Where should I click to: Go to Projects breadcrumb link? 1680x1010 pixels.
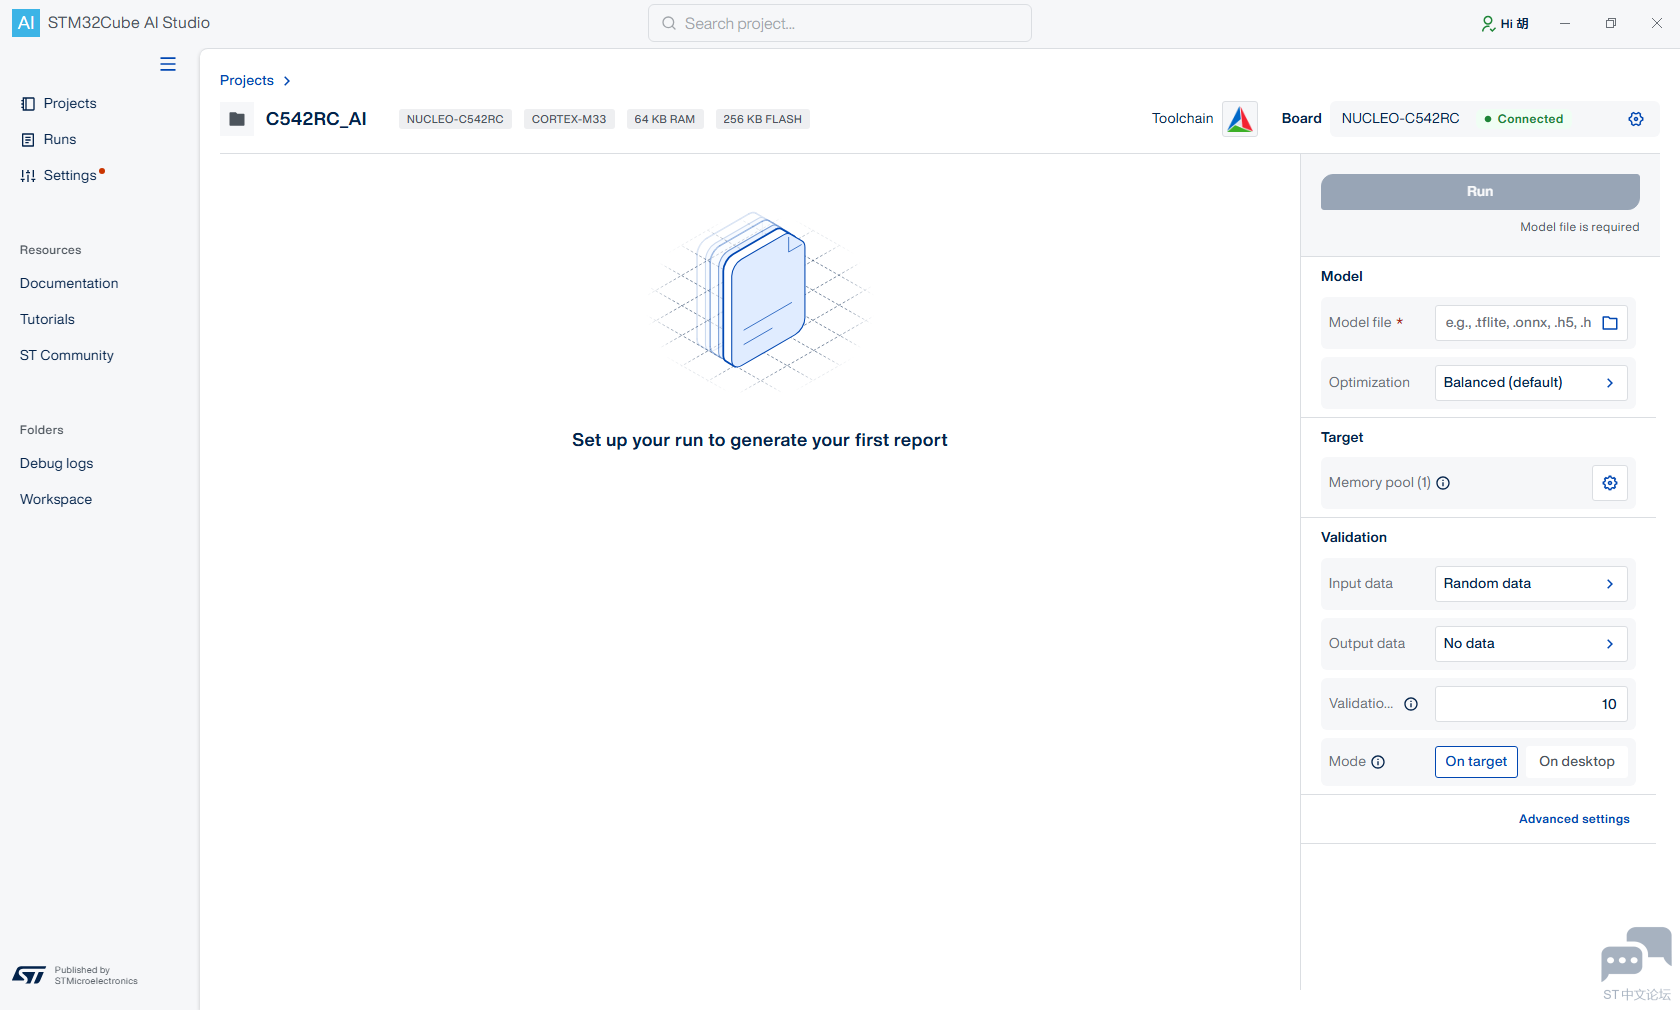click(247, 81)
